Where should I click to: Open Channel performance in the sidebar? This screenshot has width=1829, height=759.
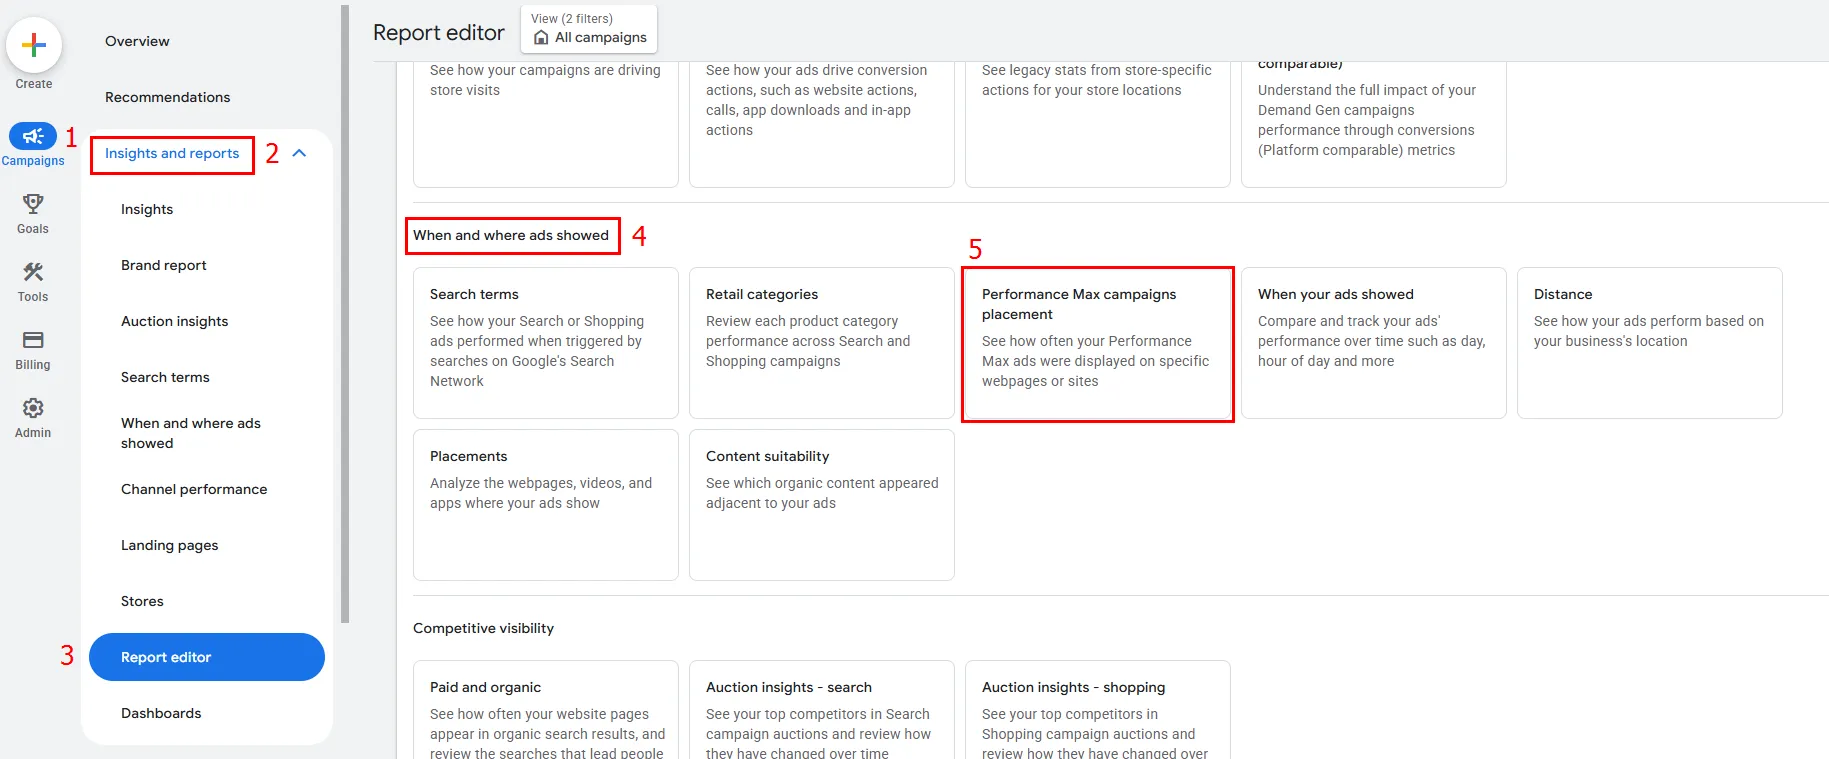click(194, 489)
